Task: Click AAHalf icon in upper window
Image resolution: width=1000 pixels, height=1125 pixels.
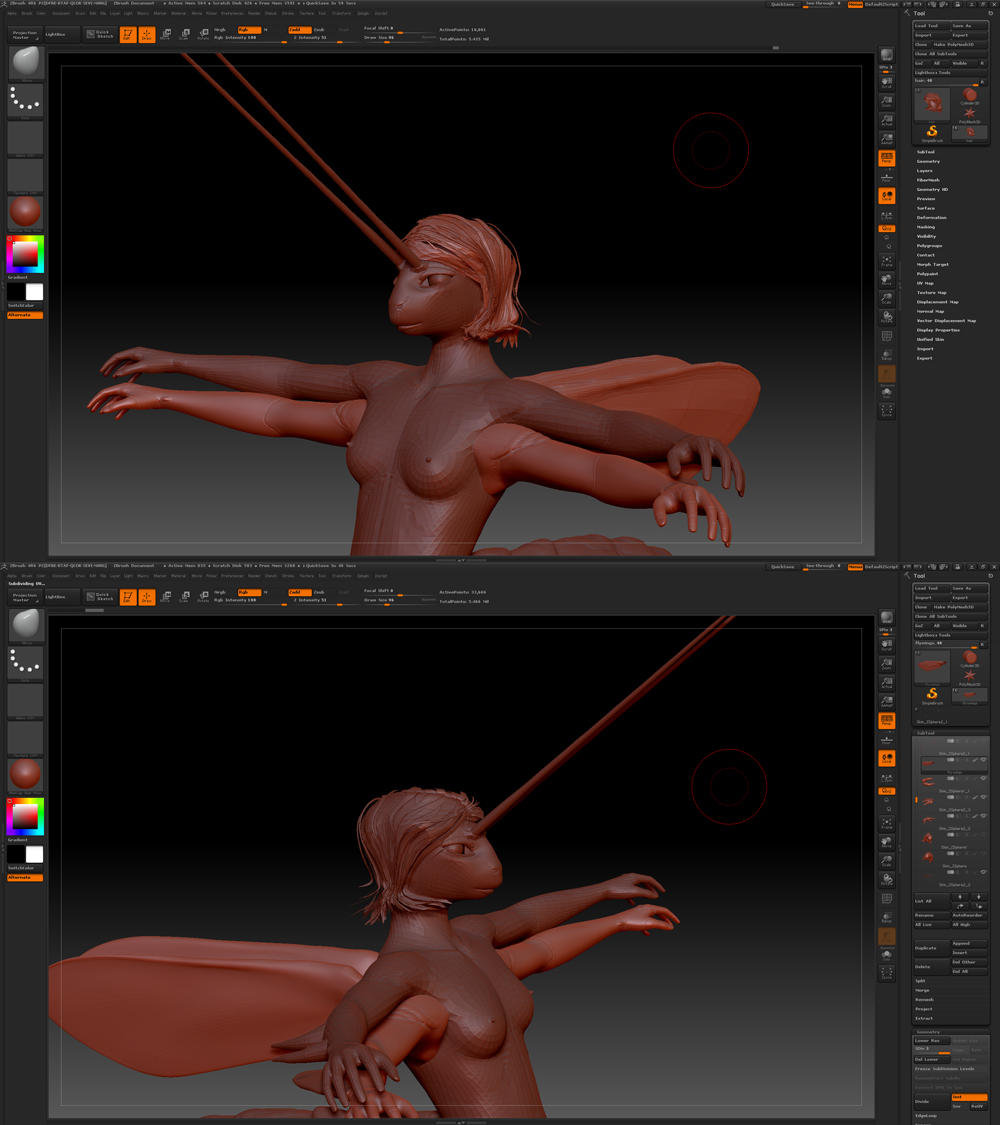Action: (887, 138)
